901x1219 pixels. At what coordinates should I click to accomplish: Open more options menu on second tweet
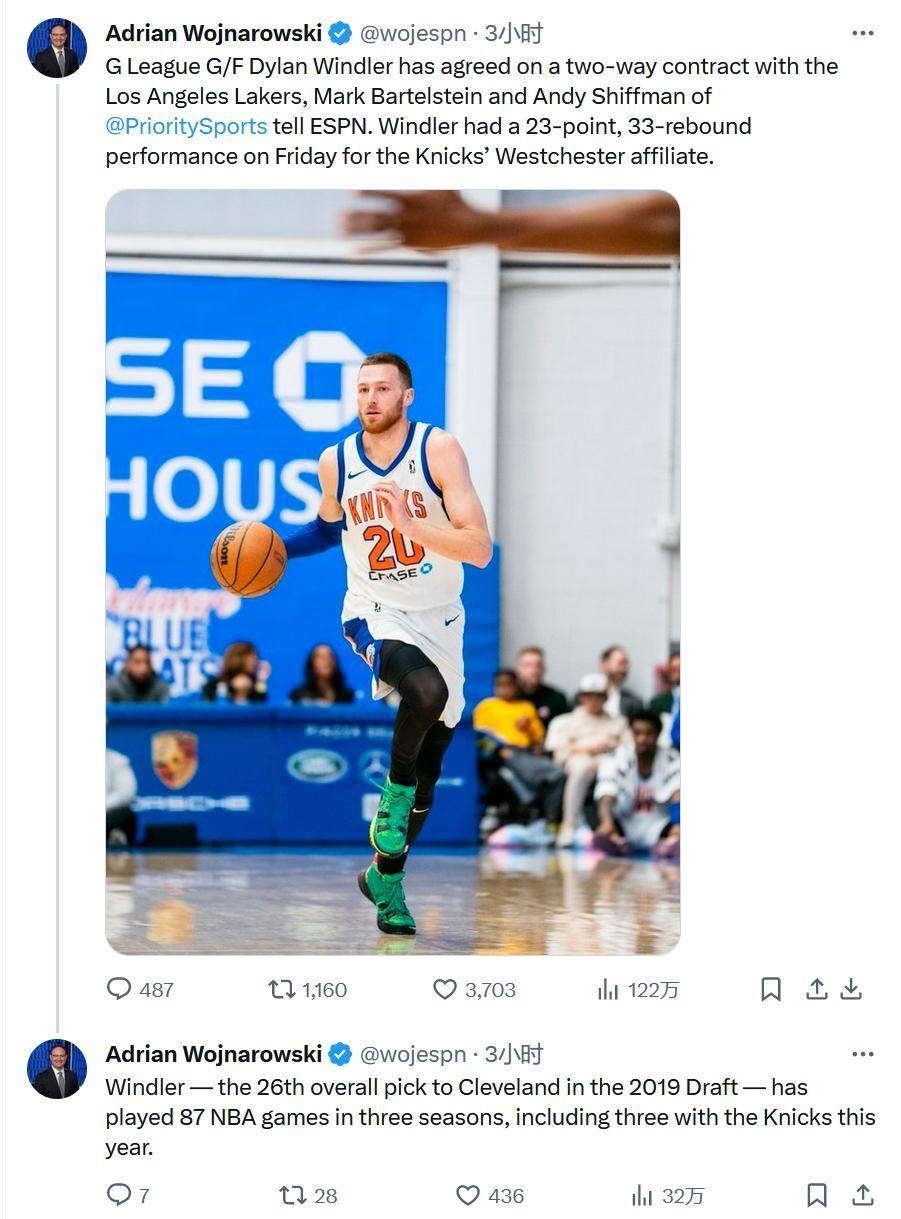point(862,1054)
